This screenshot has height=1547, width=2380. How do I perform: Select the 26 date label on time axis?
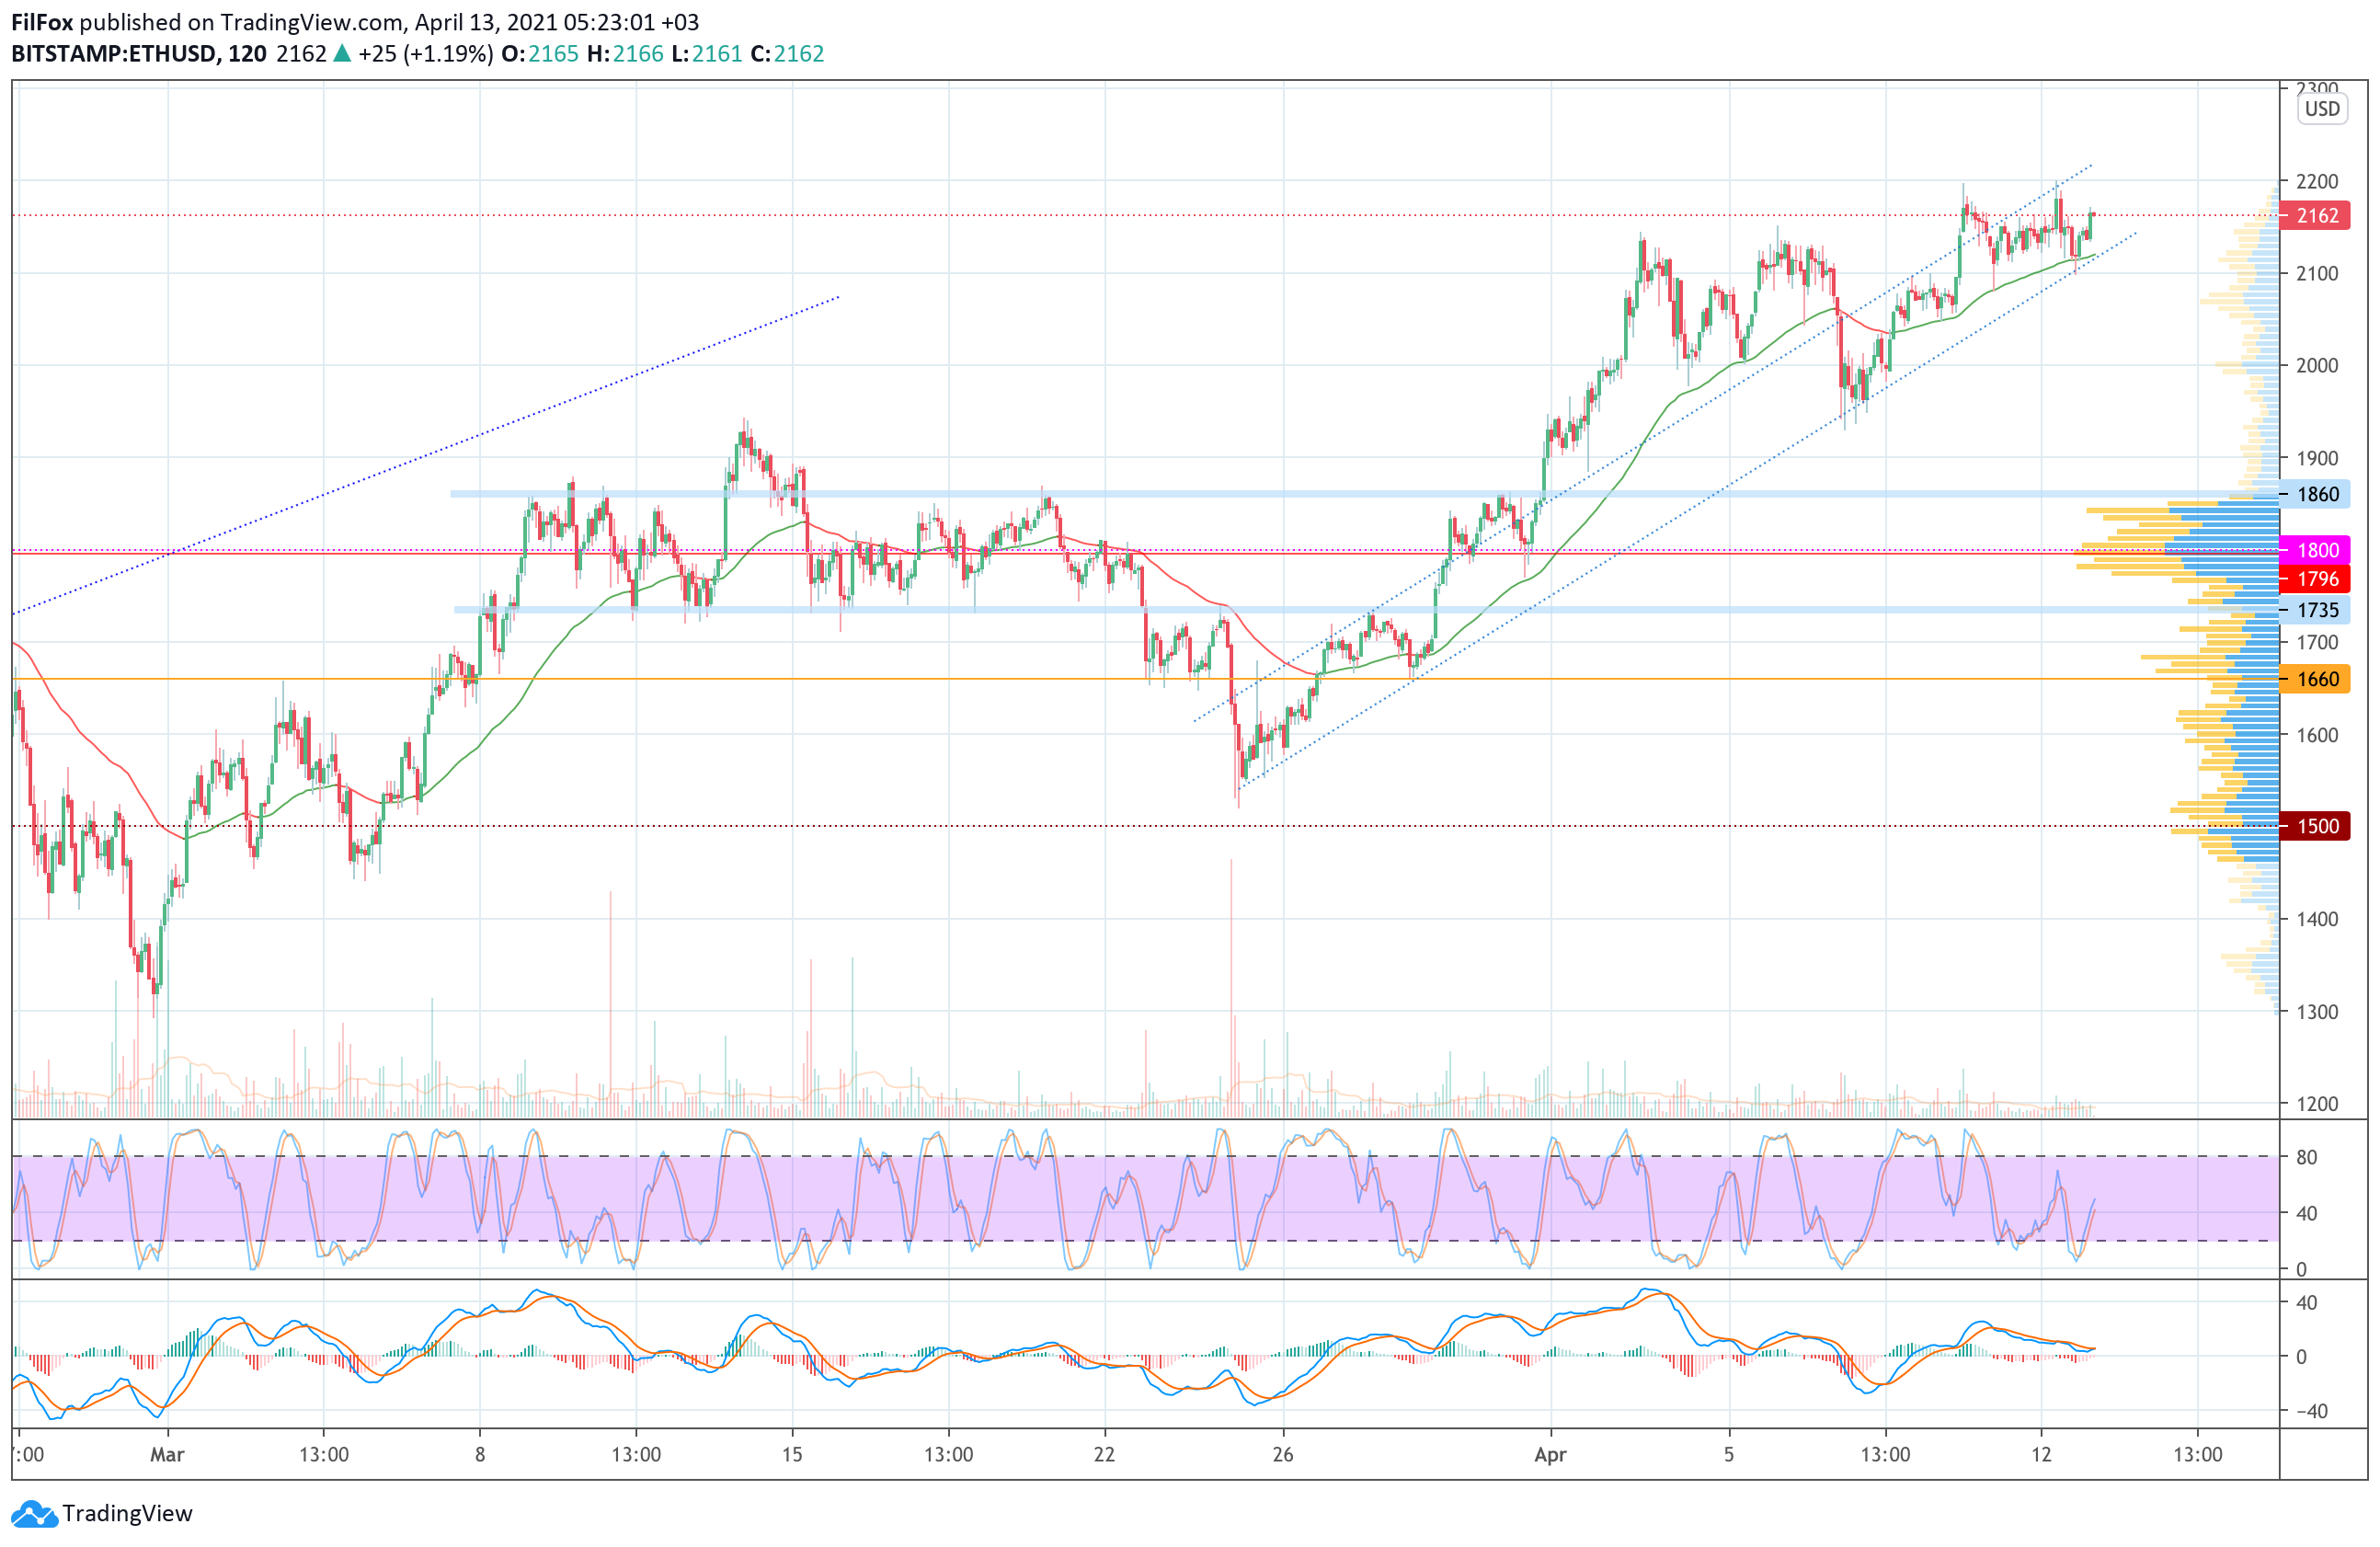coord(1283,1454)
